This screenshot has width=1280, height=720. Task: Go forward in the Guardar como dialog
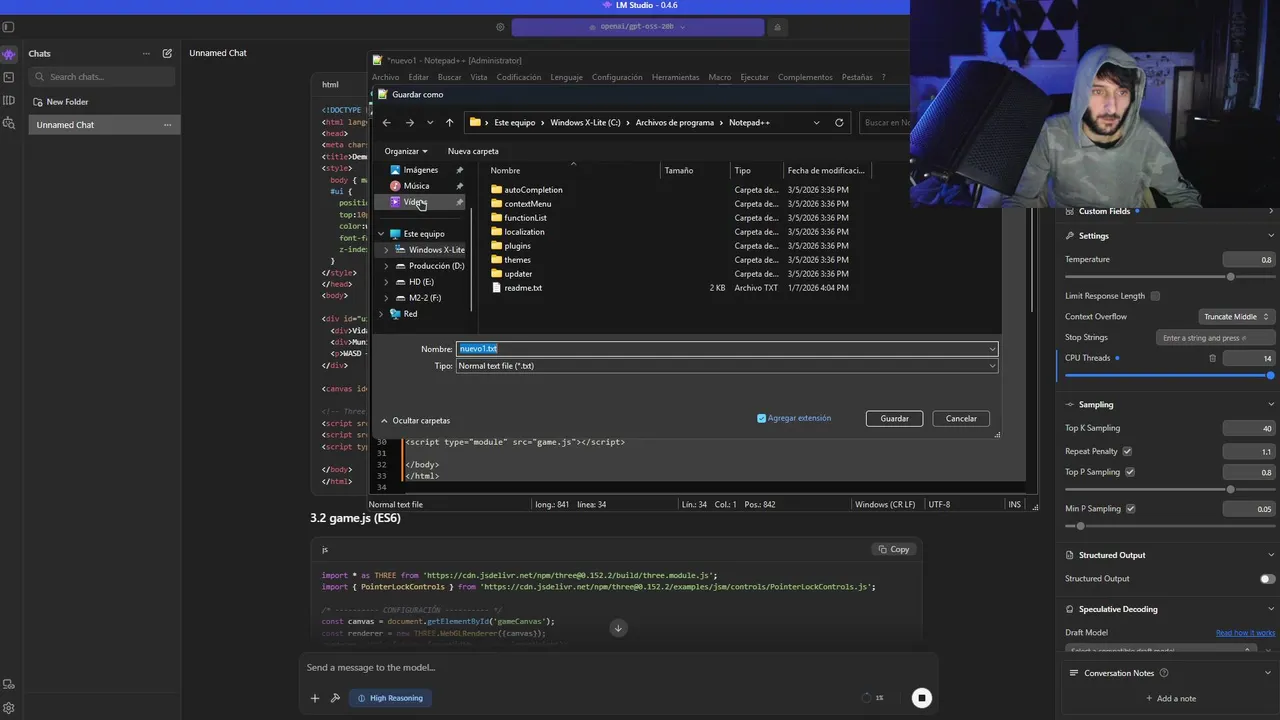(x=409, y=122)
